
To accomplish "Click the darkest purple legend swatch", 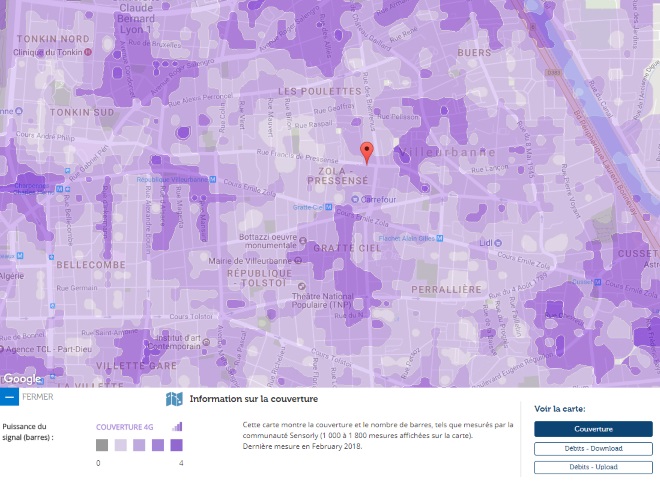I will coord(176,445).
